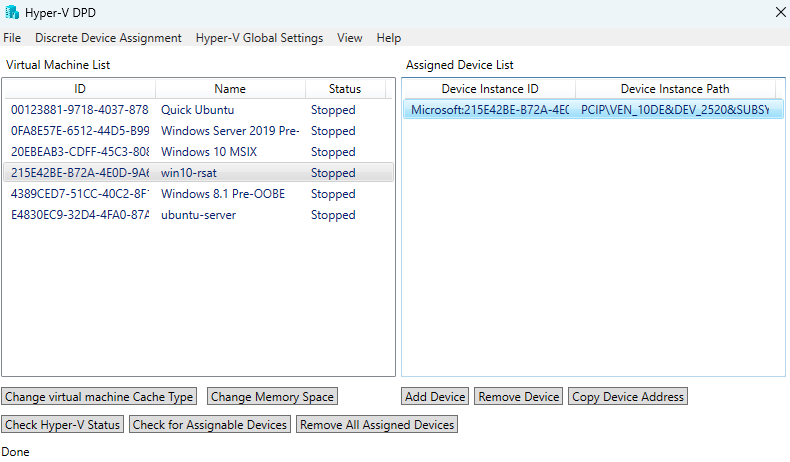Open the Help menu
790x462 pixels.
(389, 38)
